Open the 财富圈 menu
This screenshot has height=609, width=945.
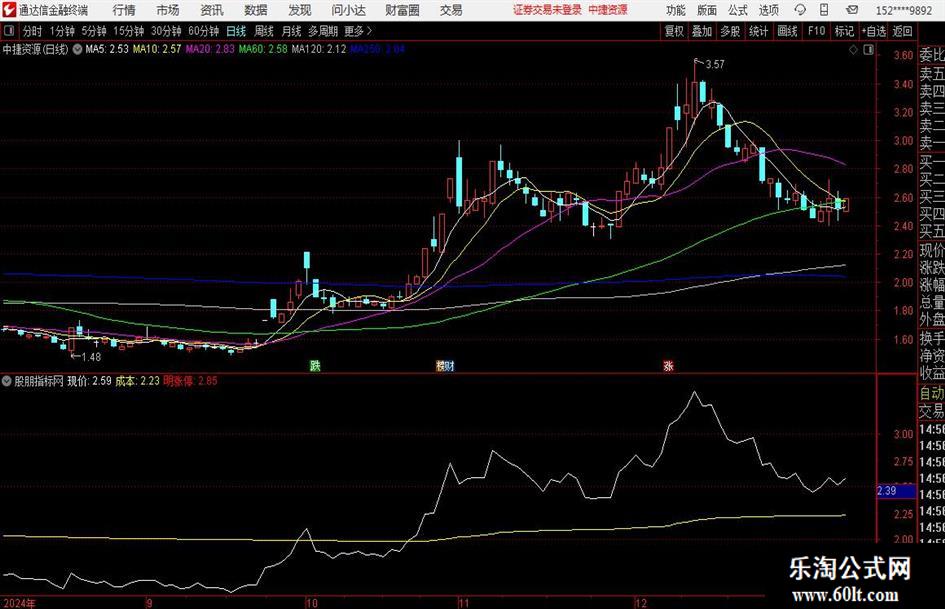coord(403,10)
